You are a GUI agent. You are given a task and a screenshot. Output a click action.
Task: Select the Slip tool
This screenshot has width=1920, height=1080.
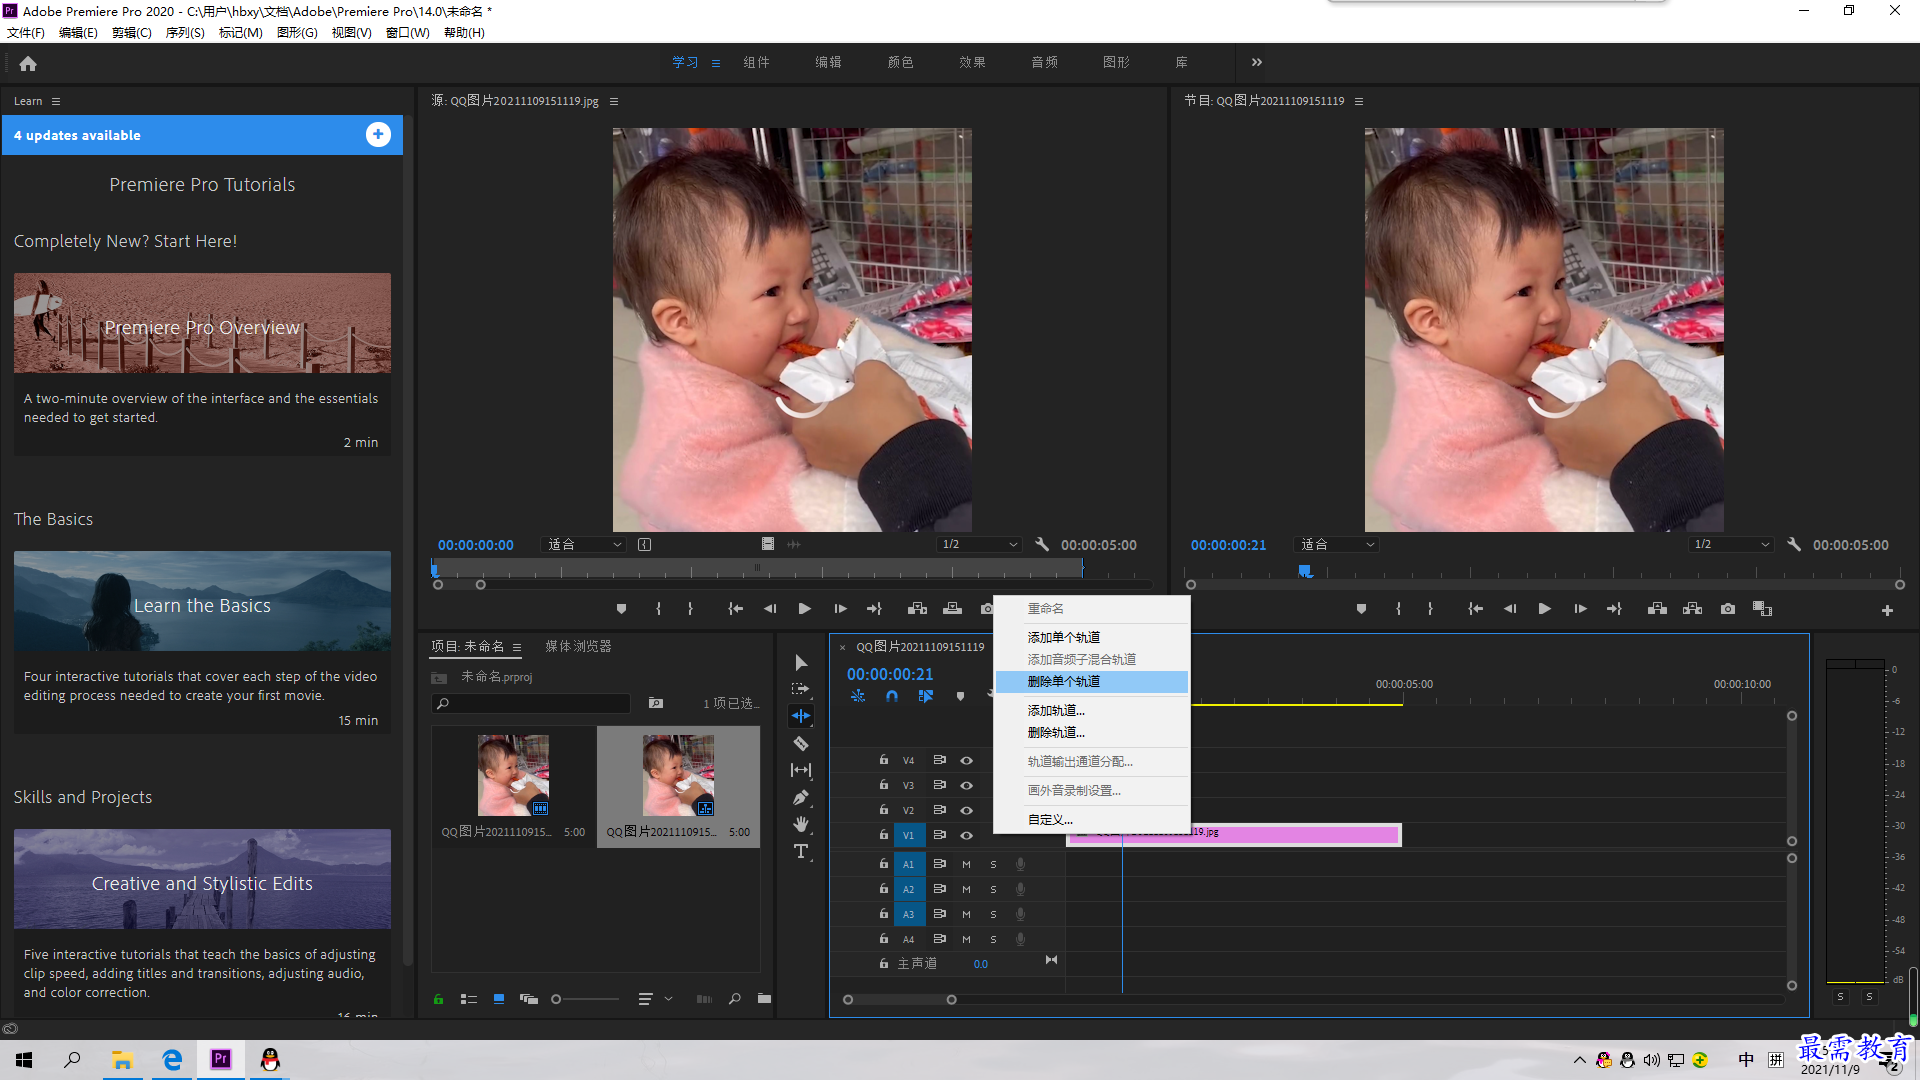(801, 770)
